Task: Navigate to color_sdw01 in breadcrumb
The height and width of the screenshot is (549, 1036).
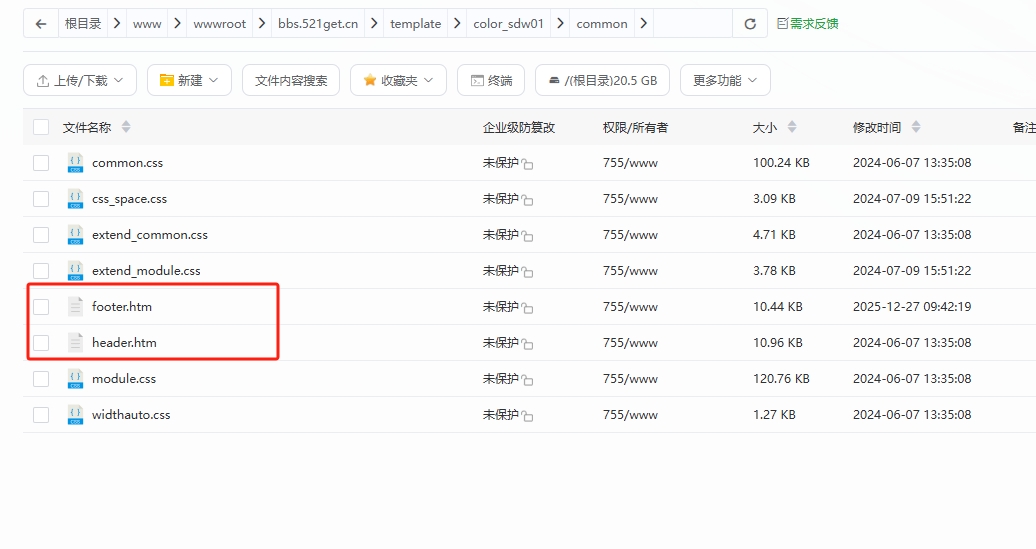Action: coord(509,24)
